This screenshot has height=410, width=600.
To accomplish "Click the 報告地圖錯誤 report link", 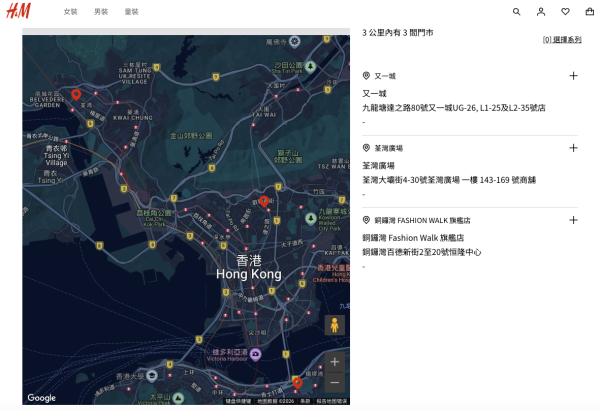I will click(x=331, y=401).
